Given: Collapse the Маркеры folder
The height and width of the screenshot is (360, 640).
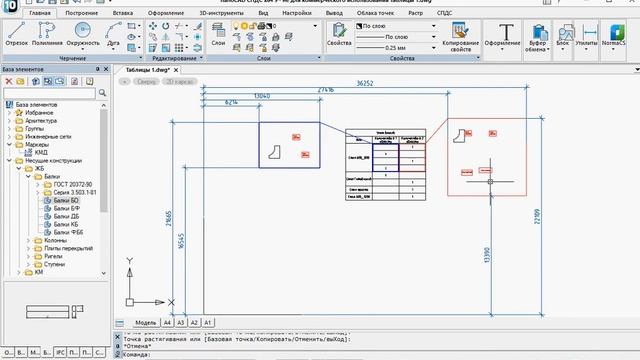Looking at the screenshot, I should tap(9, 144).
